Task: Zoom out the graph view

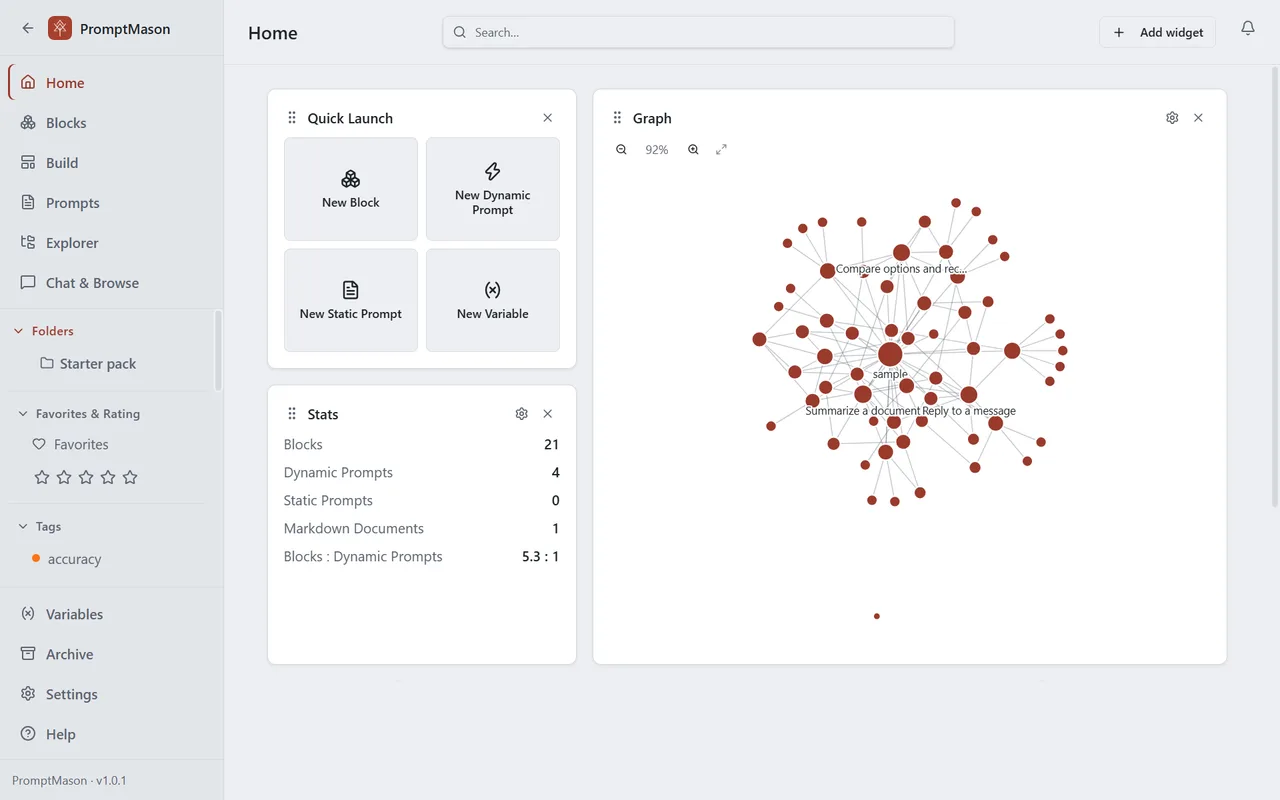Action: coord(621,150)
